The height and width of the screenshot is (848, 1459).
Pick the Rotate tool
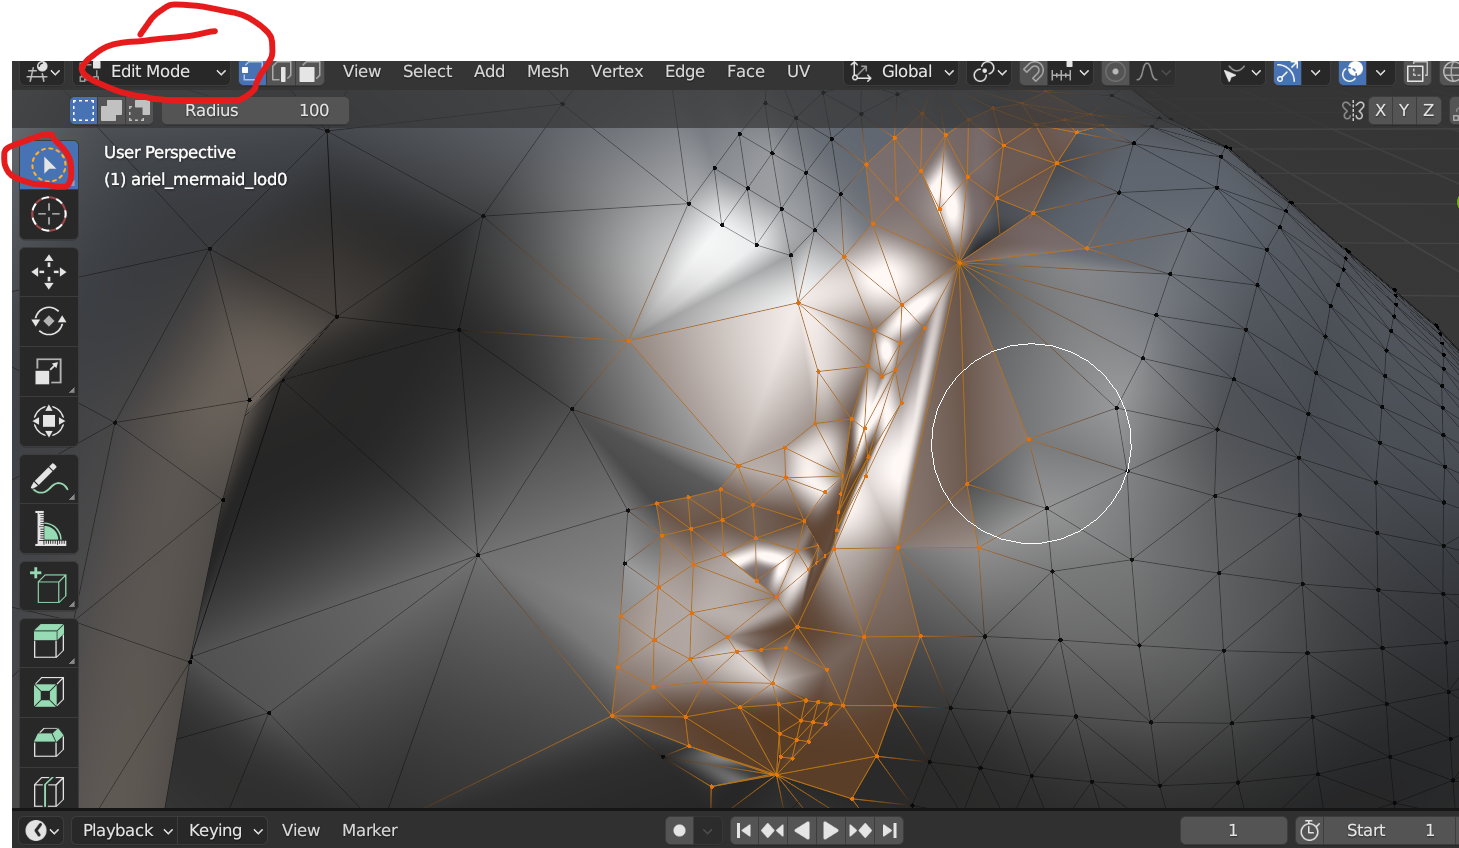point(49,322)
